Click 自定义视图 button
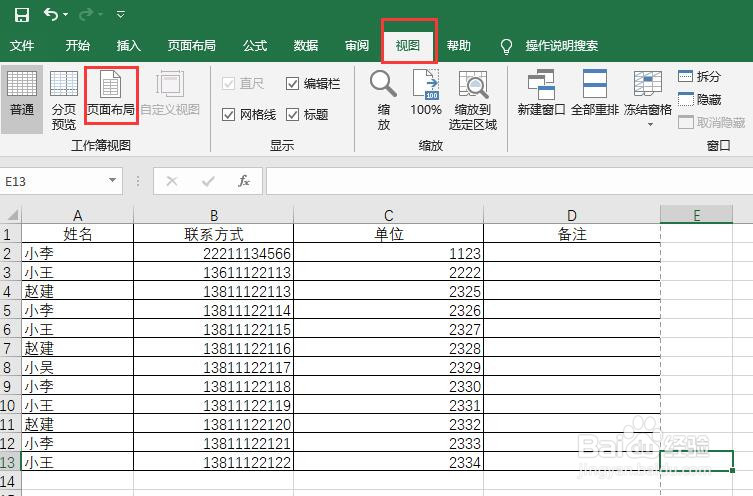753x496 pixels. tap(170, 95)
